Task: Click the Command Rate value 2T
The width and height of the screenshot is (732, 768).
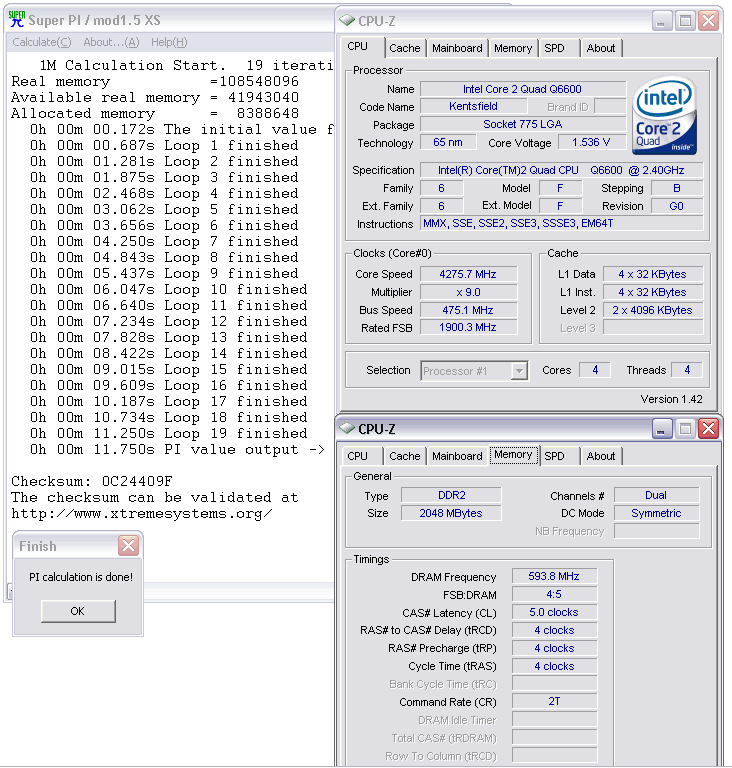Action: [554, 701]
